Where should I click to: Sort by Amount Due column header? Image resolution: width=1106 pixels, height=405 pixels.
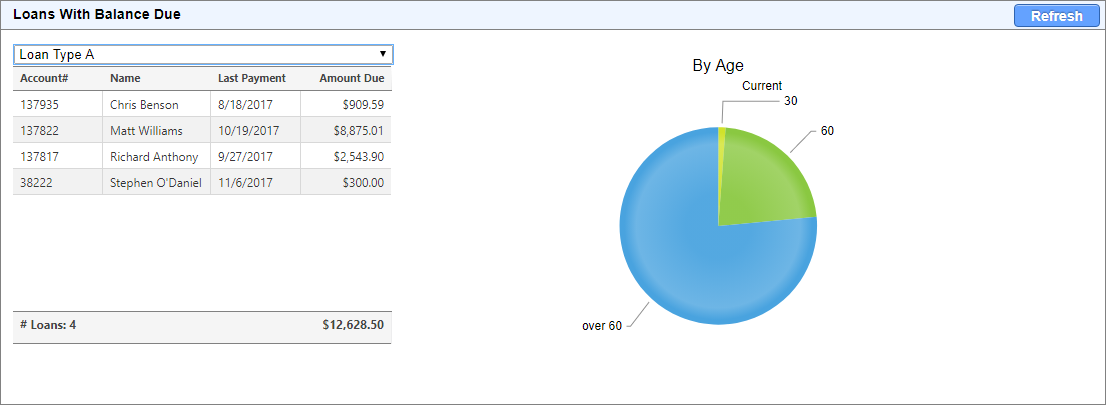pyautogui.click(x=351, y=78)
